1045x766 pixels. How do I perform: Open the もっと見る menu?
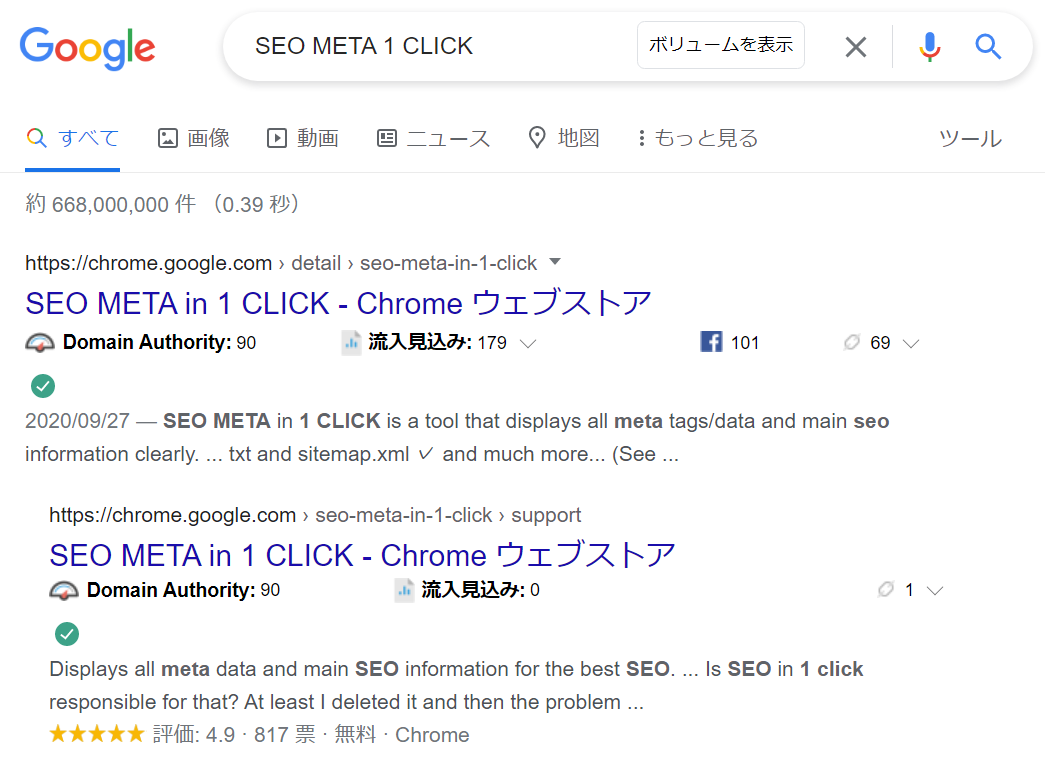pyautogui.click(x=698, y=138)
